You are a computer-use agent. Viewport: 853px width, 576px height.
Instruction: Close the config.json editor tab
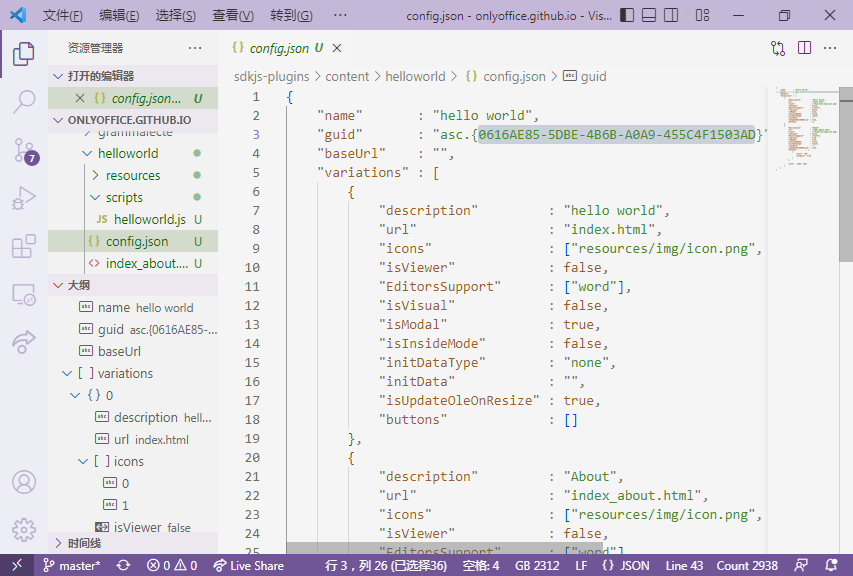pyautogui.click(x=337, y=48)
